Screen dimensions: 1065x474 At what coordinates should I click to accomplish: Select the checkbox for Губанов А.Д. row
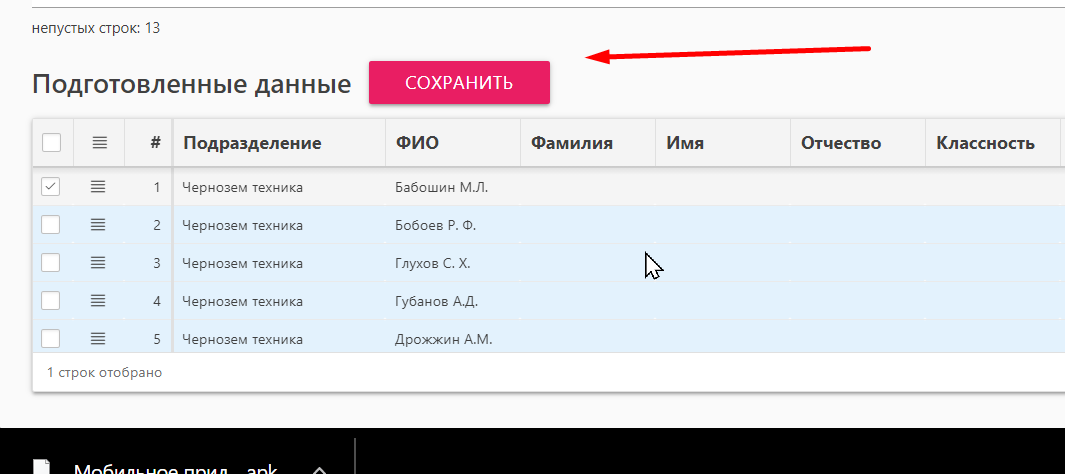pos(51,301)
